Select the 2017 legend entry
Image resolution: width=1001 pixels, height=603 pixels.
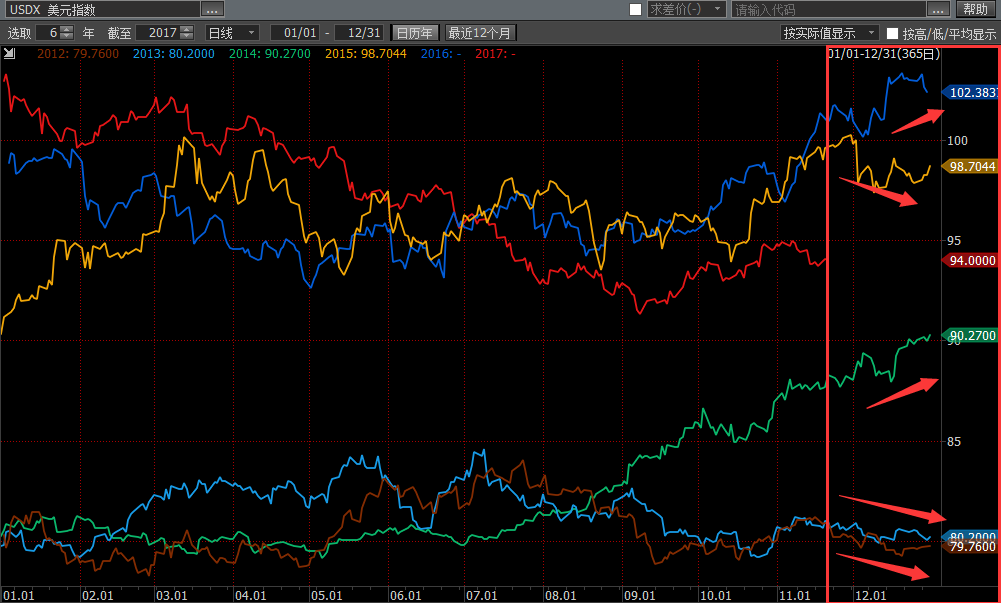(495, 54)
